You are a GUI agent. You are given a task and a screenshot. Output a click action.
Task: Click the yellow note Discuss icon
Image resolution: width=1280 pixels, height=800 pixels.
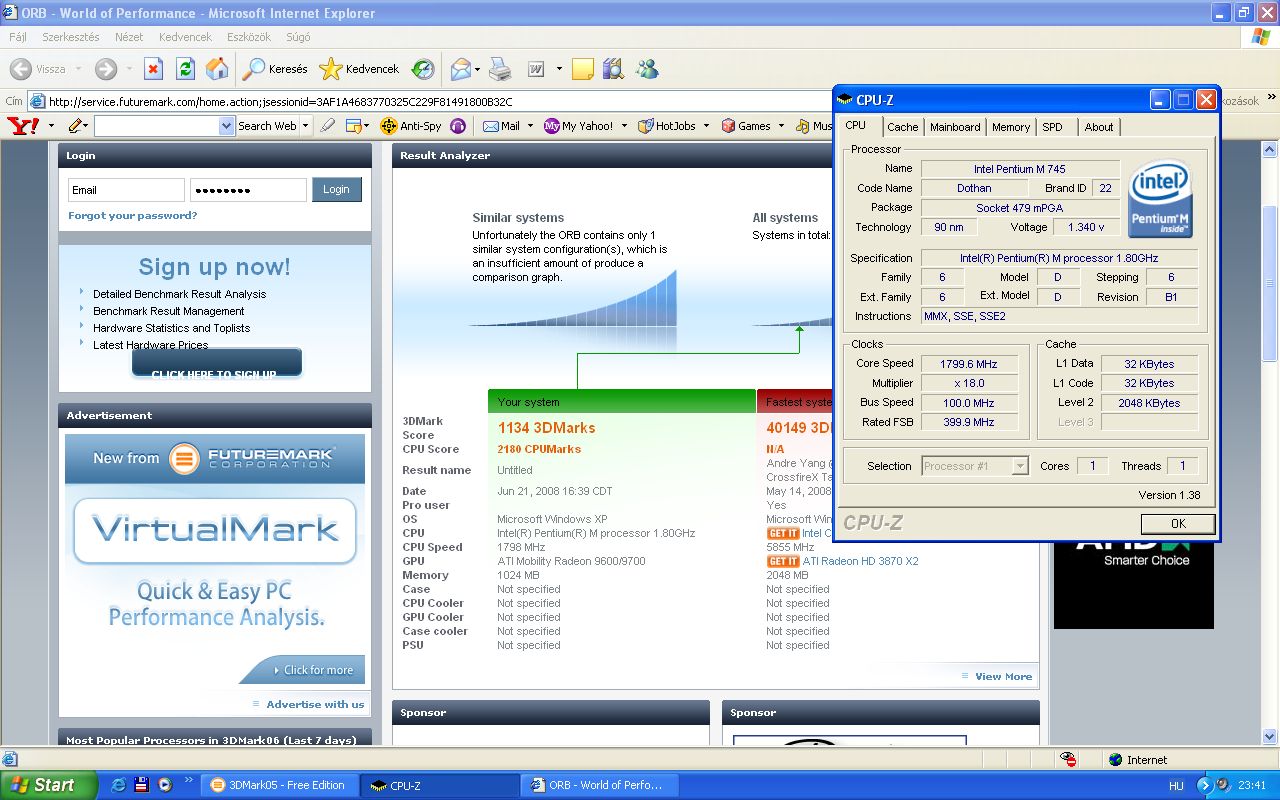click(582, 69)
